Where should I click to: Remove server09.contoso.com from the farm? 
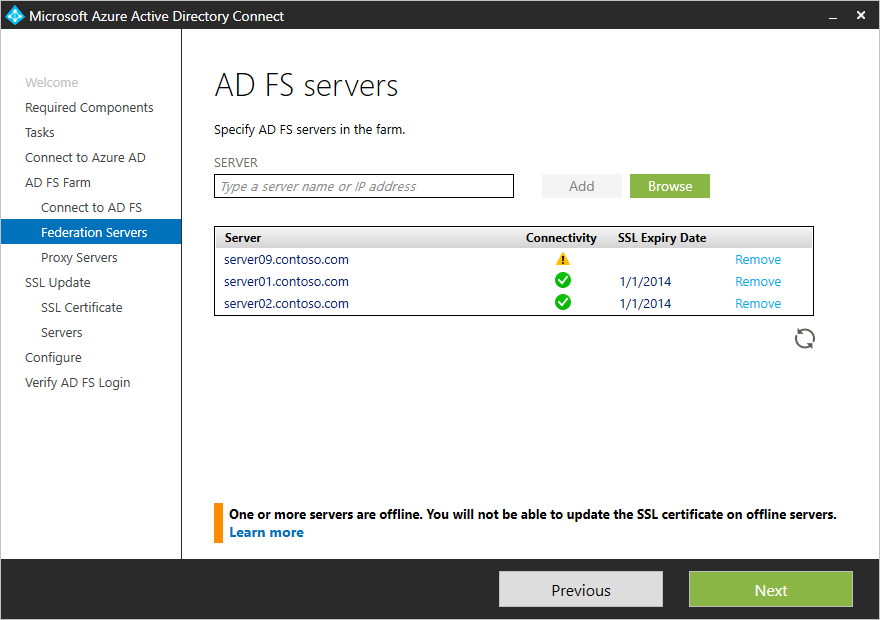click(x=758, y=259)
